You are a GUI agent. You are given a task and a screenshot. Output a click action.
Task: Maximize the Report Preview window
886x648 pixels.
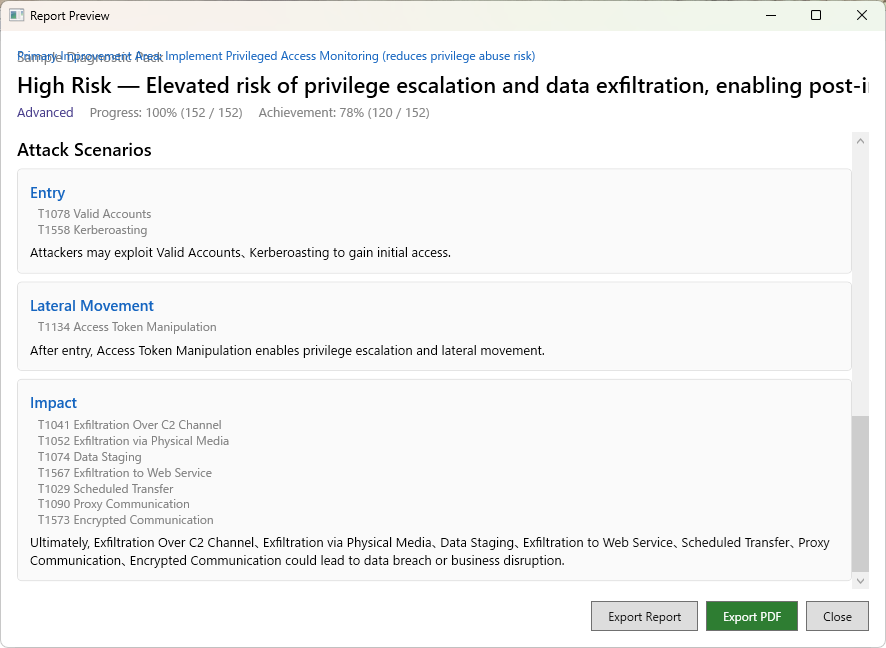click(x=816, y=16)
